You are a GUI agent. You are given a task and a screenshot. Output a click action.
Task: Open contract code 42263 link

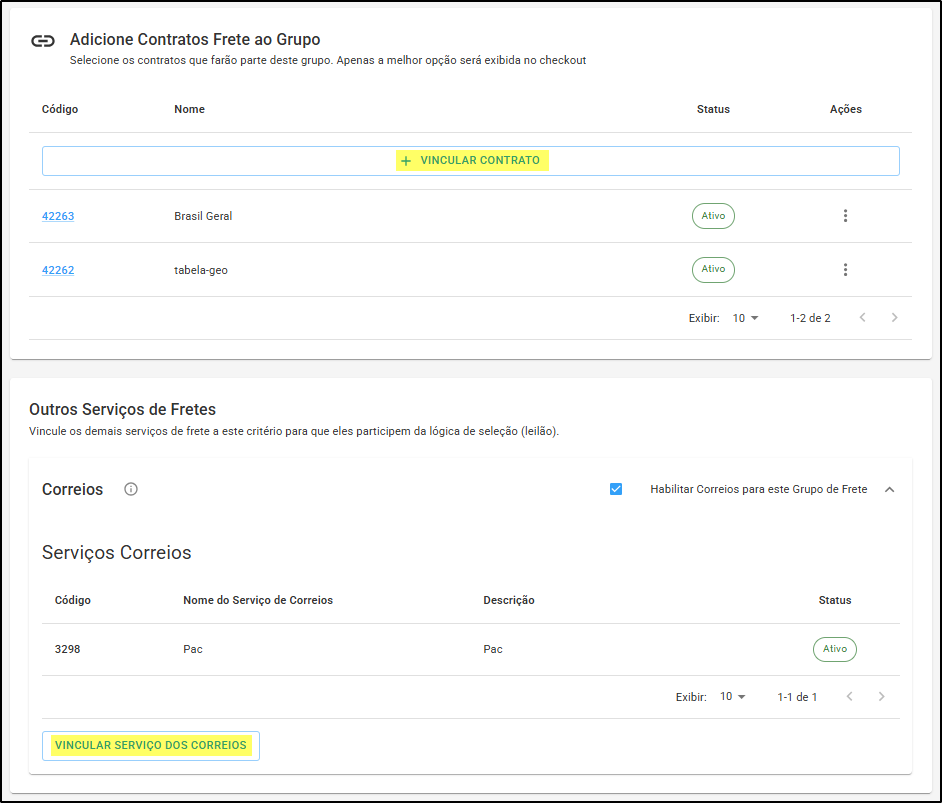tap(58, 216)
